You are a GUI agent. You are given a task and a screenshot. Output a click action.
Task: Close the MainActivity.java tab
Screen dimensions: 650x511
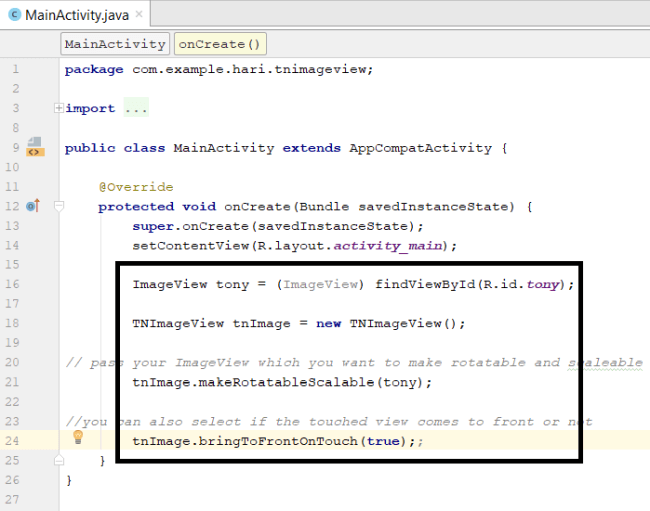pos(139,15)
